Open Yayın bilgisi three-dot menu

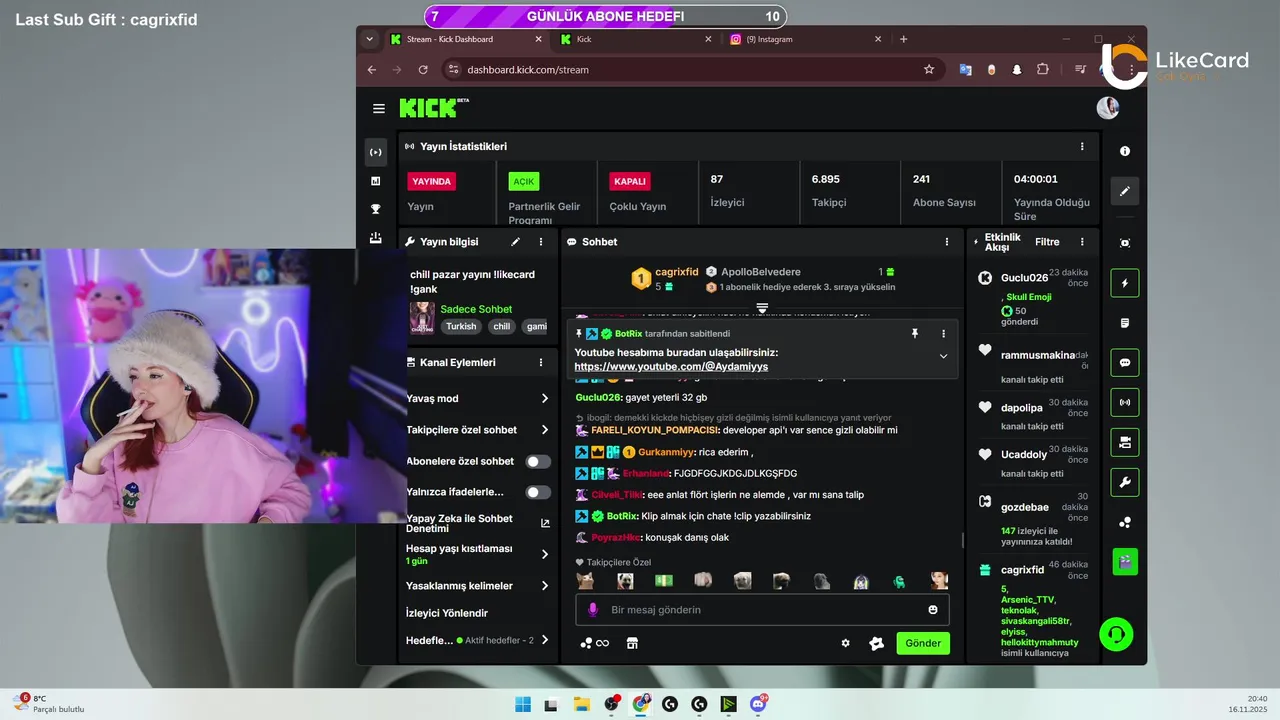(541, 242)
